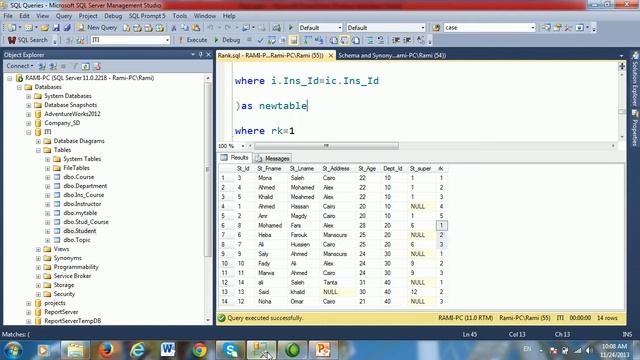Click in the query editor on newtable
Screen dimensions: 640x360
pyautogui.click(x=283, y=106)
